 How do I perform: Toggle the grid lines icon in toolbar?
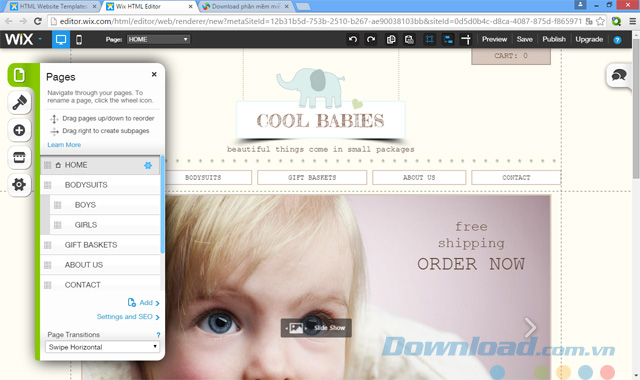click(x=429, y=39)
